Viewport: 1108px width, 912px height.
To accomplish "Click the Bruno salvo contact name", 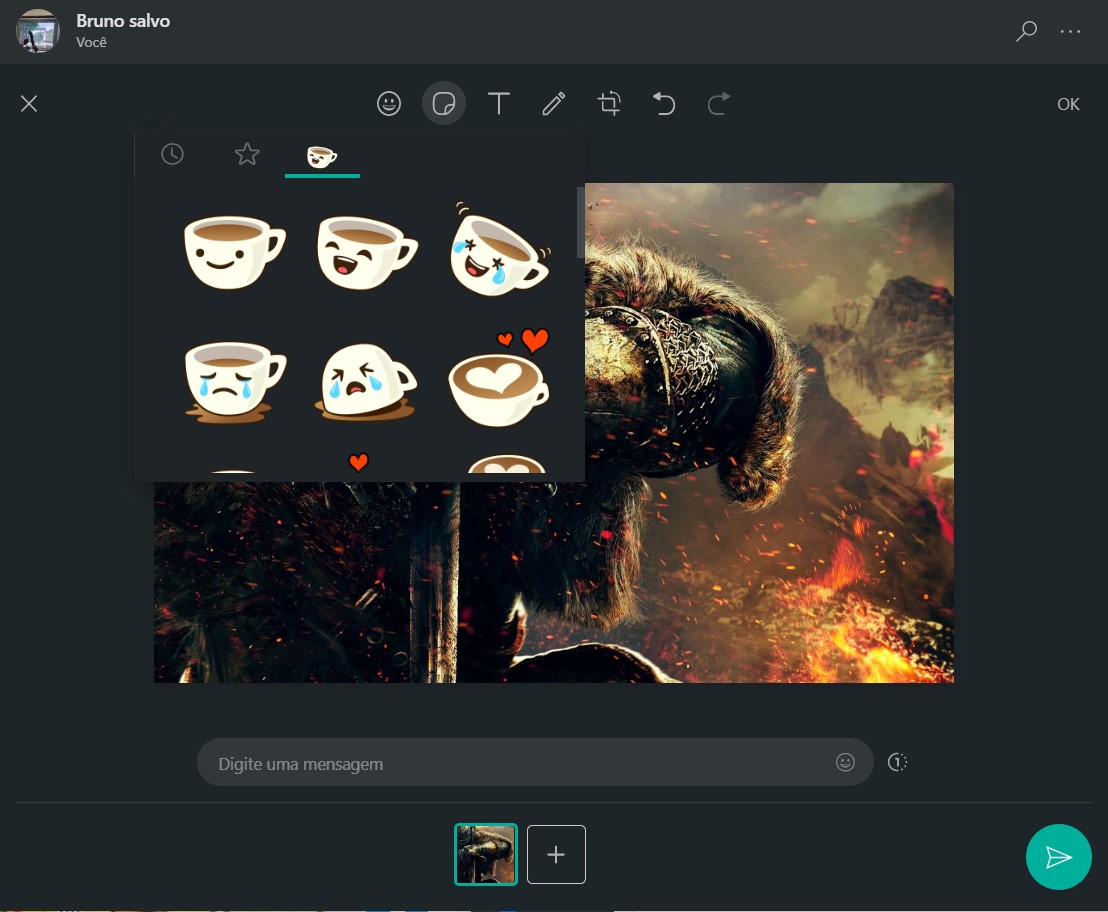I will [123, 21].
